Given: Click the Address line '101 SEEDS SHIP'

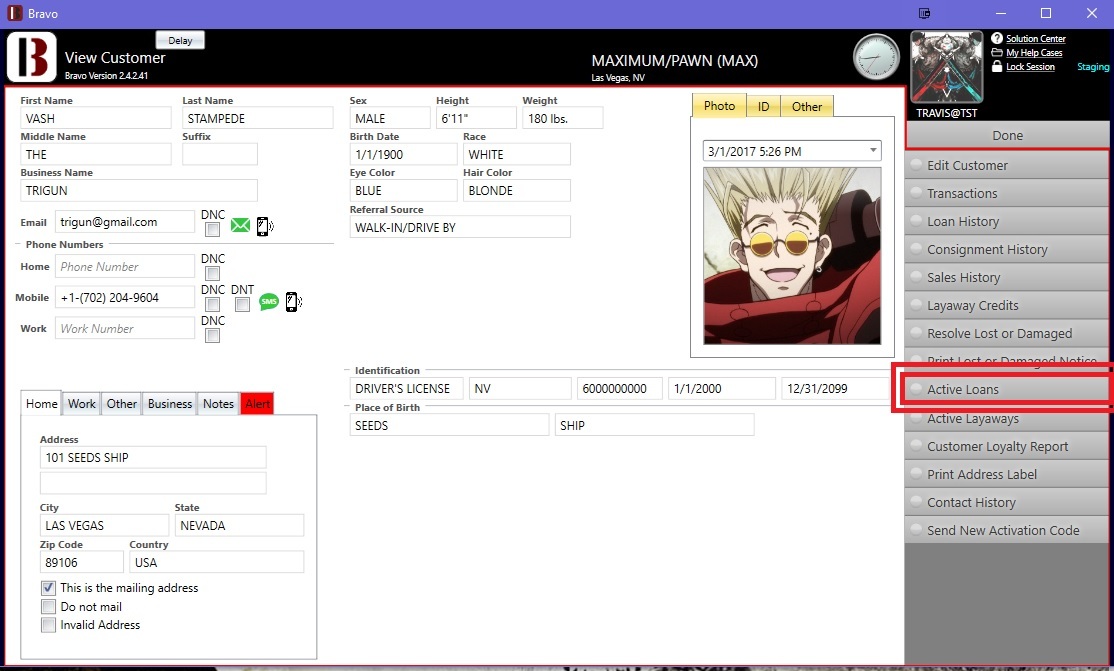Looking at the screenshot, I should 153,457.
